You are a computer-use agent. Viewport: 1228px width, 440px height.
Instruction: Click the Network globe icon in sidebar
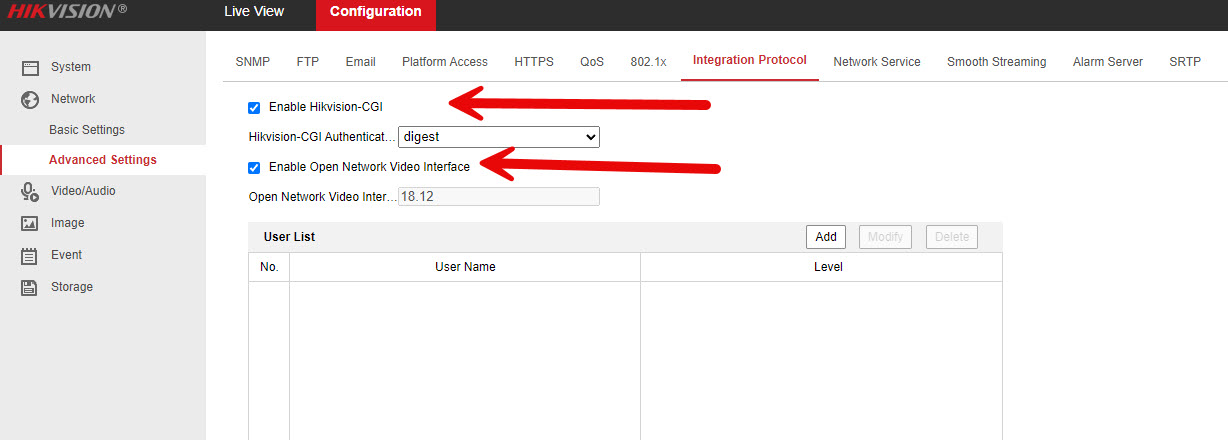coord(30,99)
